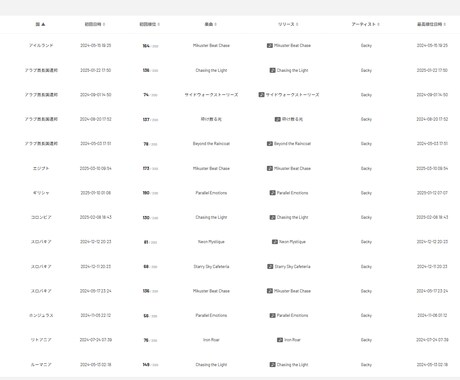This screenshot has width=460, height=380.
Task: Sort by the アーティスト column header
Action: coord(366,24)
